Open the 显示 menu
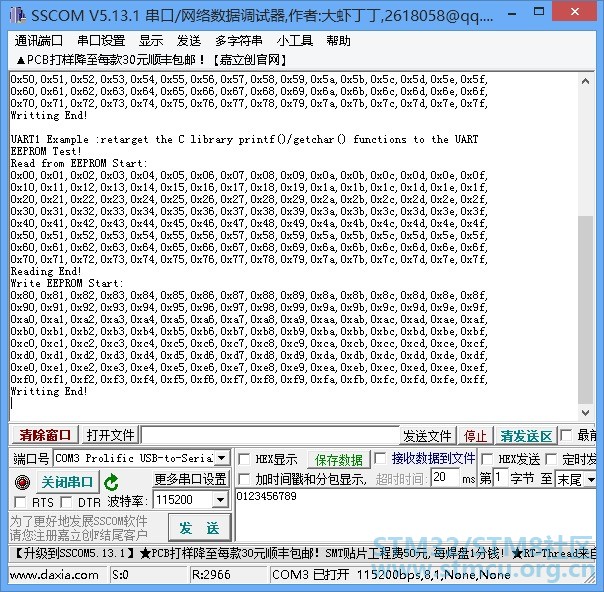The width and height of the screenshot is (604, 592). 151,40
